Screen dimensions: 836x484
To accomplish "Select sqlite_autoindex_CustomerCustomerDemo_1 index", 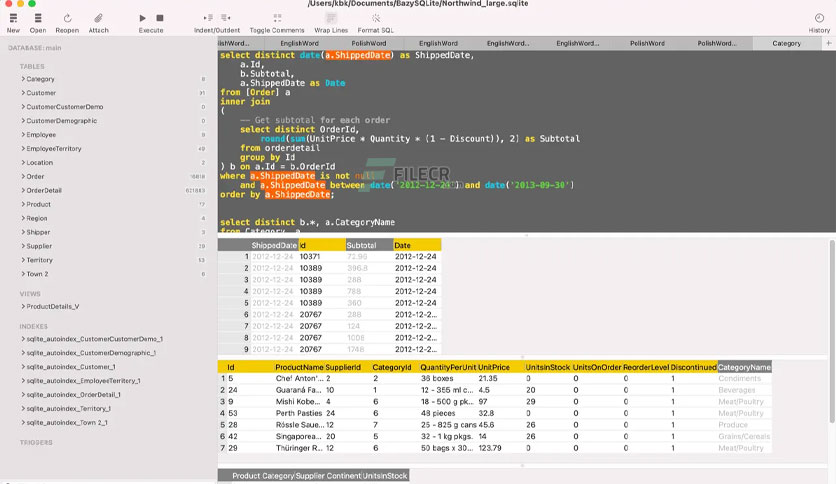I will (94, 339).
